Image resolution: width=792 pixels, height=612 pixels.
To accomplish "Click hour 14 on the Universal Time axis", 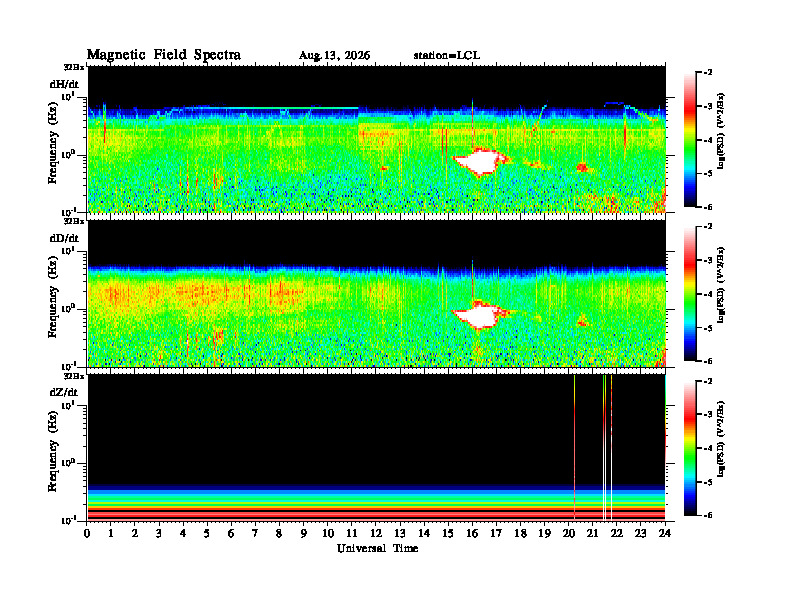I will click(424, 533).
